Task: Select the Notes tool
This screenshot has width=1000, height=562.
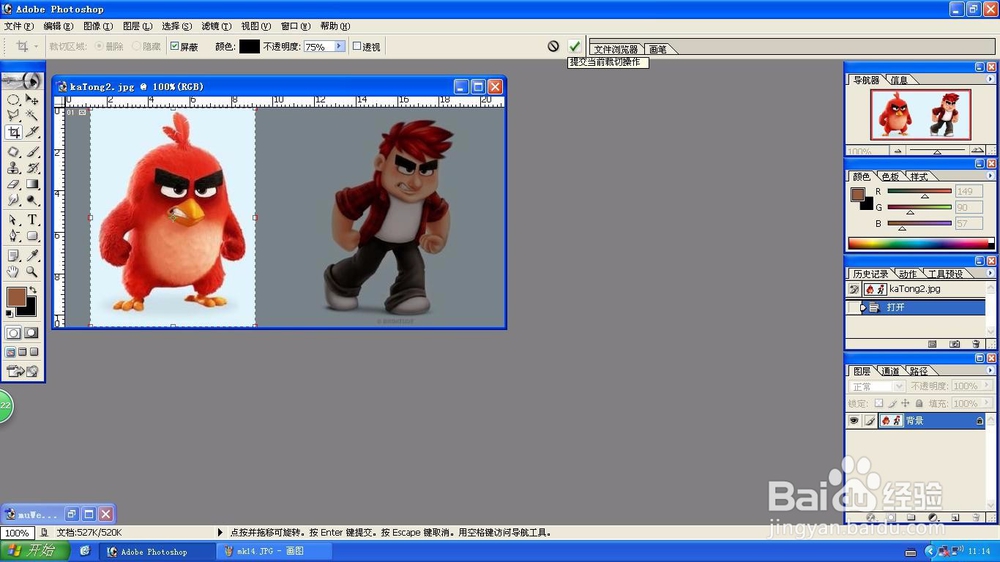Action: pos(13,255)
